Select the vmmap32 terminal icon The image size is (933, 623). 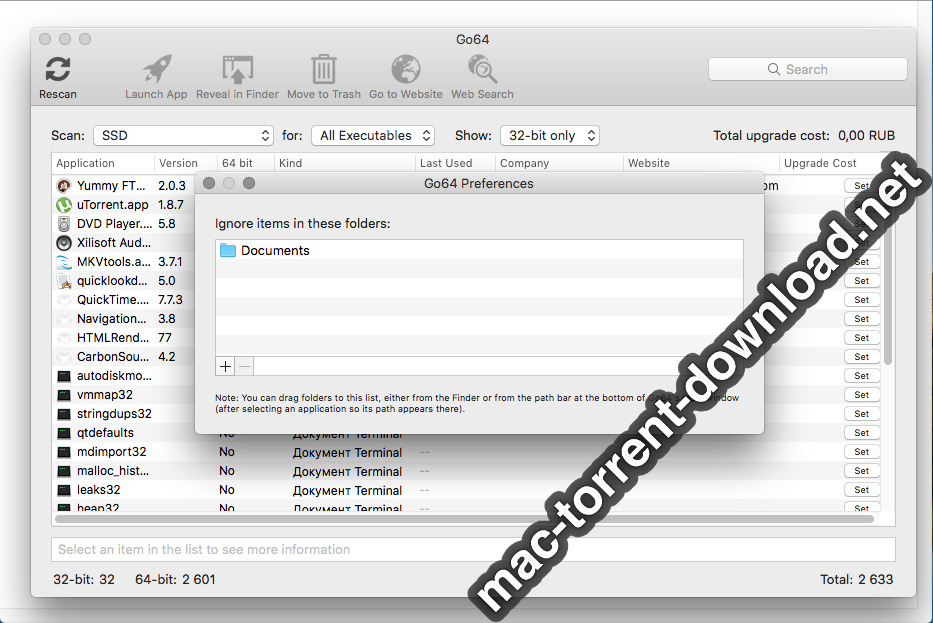coord(64,395)
